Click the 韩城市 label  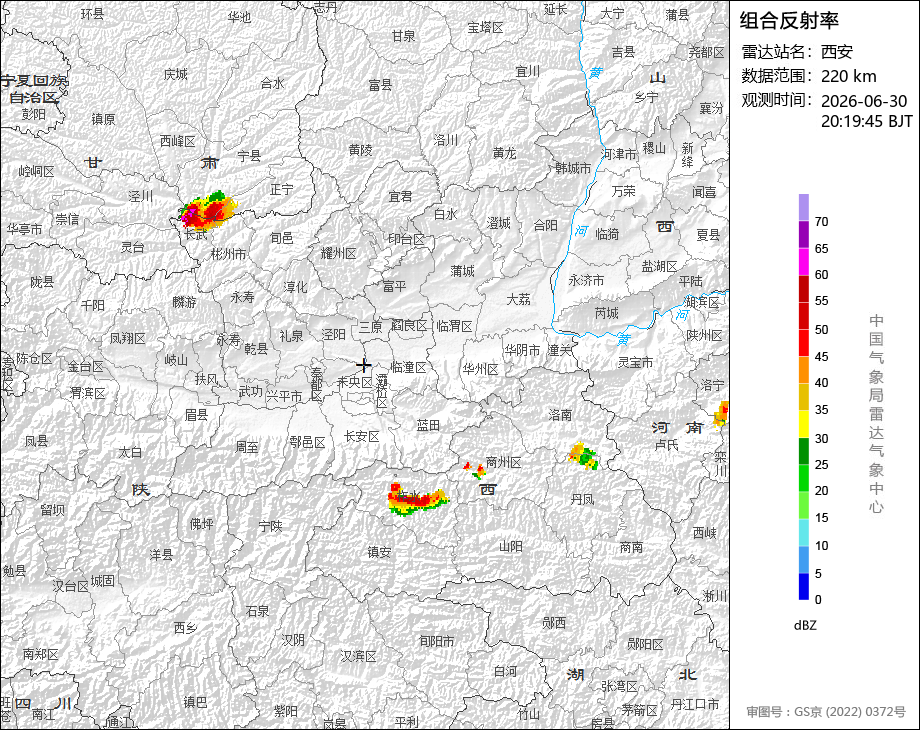573,168
